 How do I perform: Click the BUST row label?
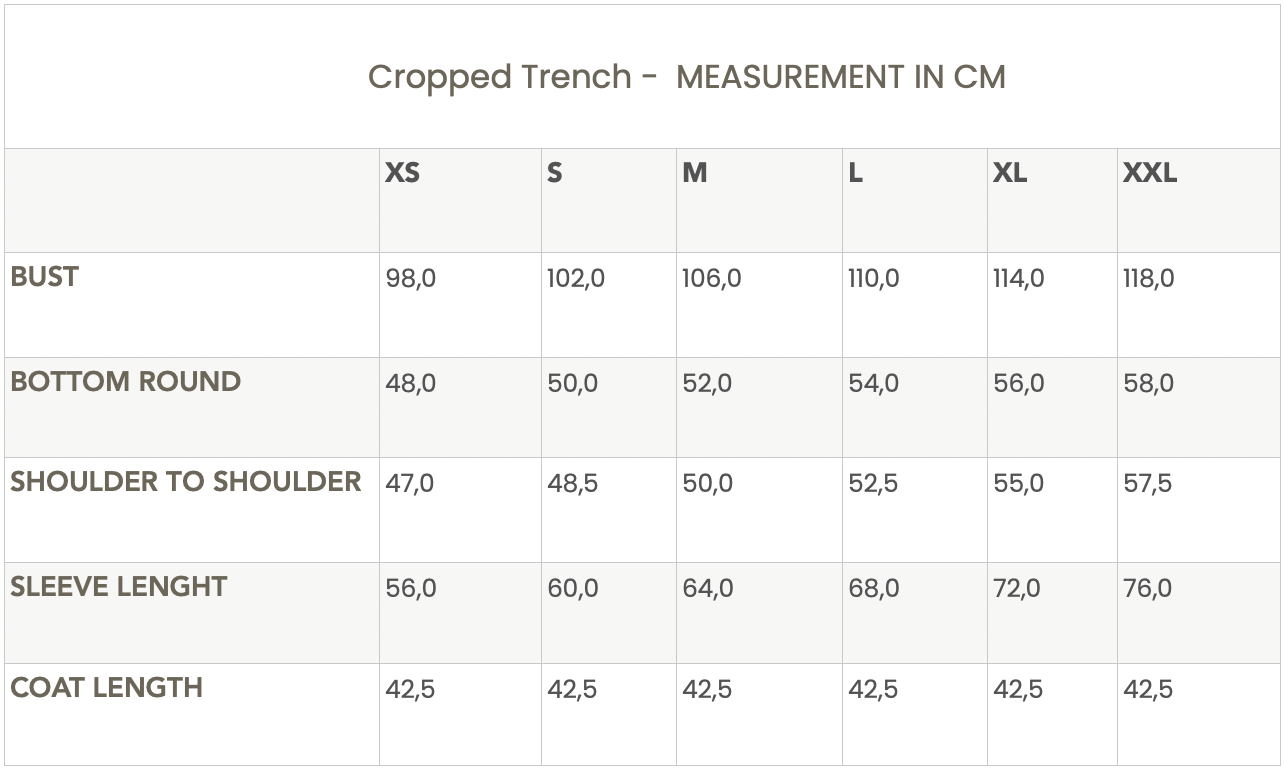(x=44, y=277)
